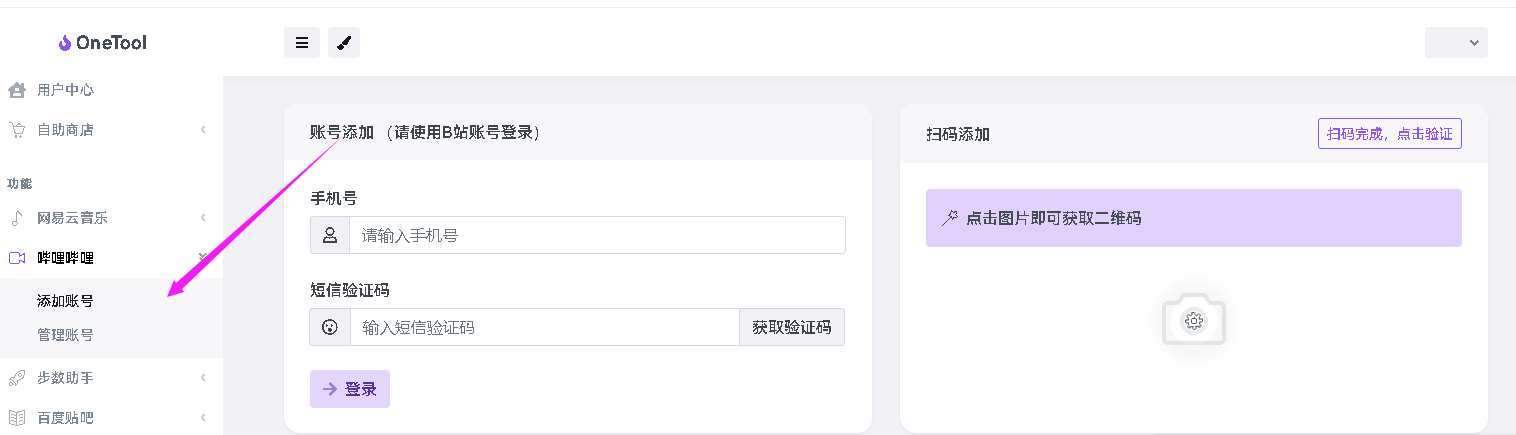This screenshot has height=435, width=1516.
Task: Open the top-right user dropdown
Action: pos(1456,42)
